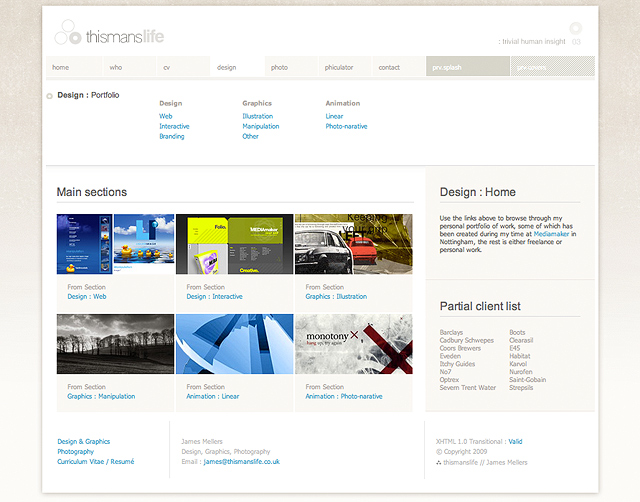Open the monotony Photo-narative thumbnail
The height and width of the screenshot is (502, 640).
(354, 344)
